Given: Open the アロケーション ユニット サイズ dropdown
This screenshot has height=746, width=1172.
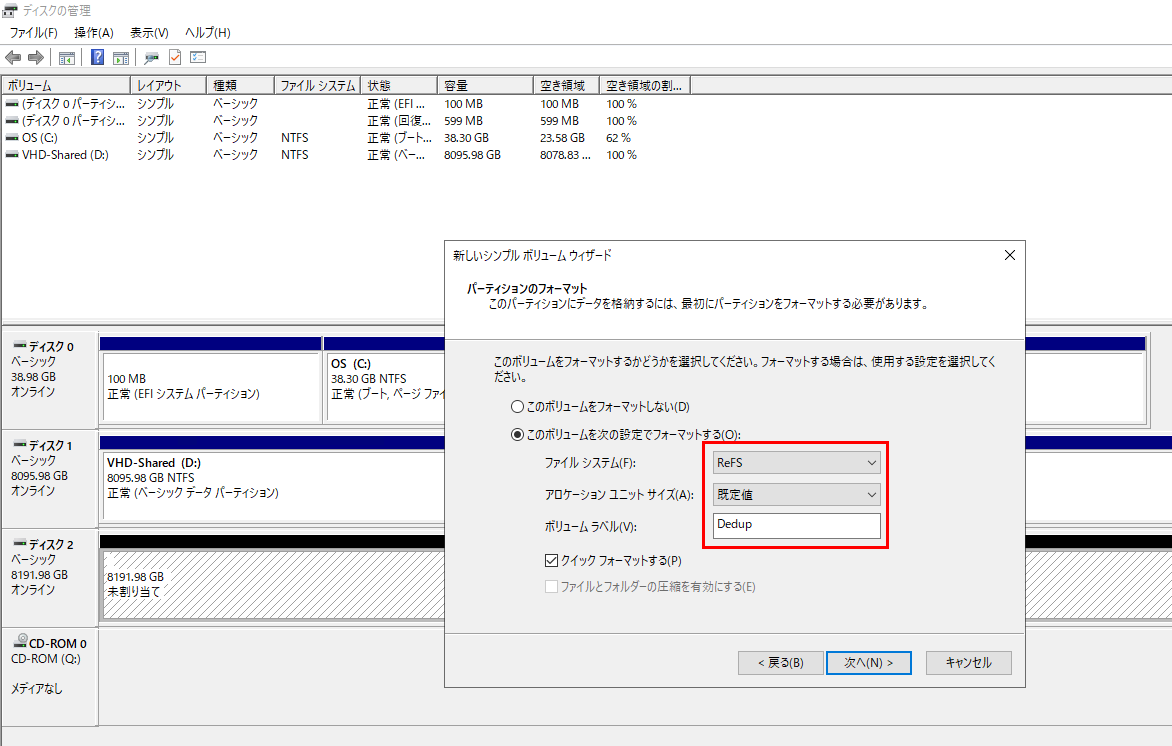Looking at the screenshot, I should 797,495.
